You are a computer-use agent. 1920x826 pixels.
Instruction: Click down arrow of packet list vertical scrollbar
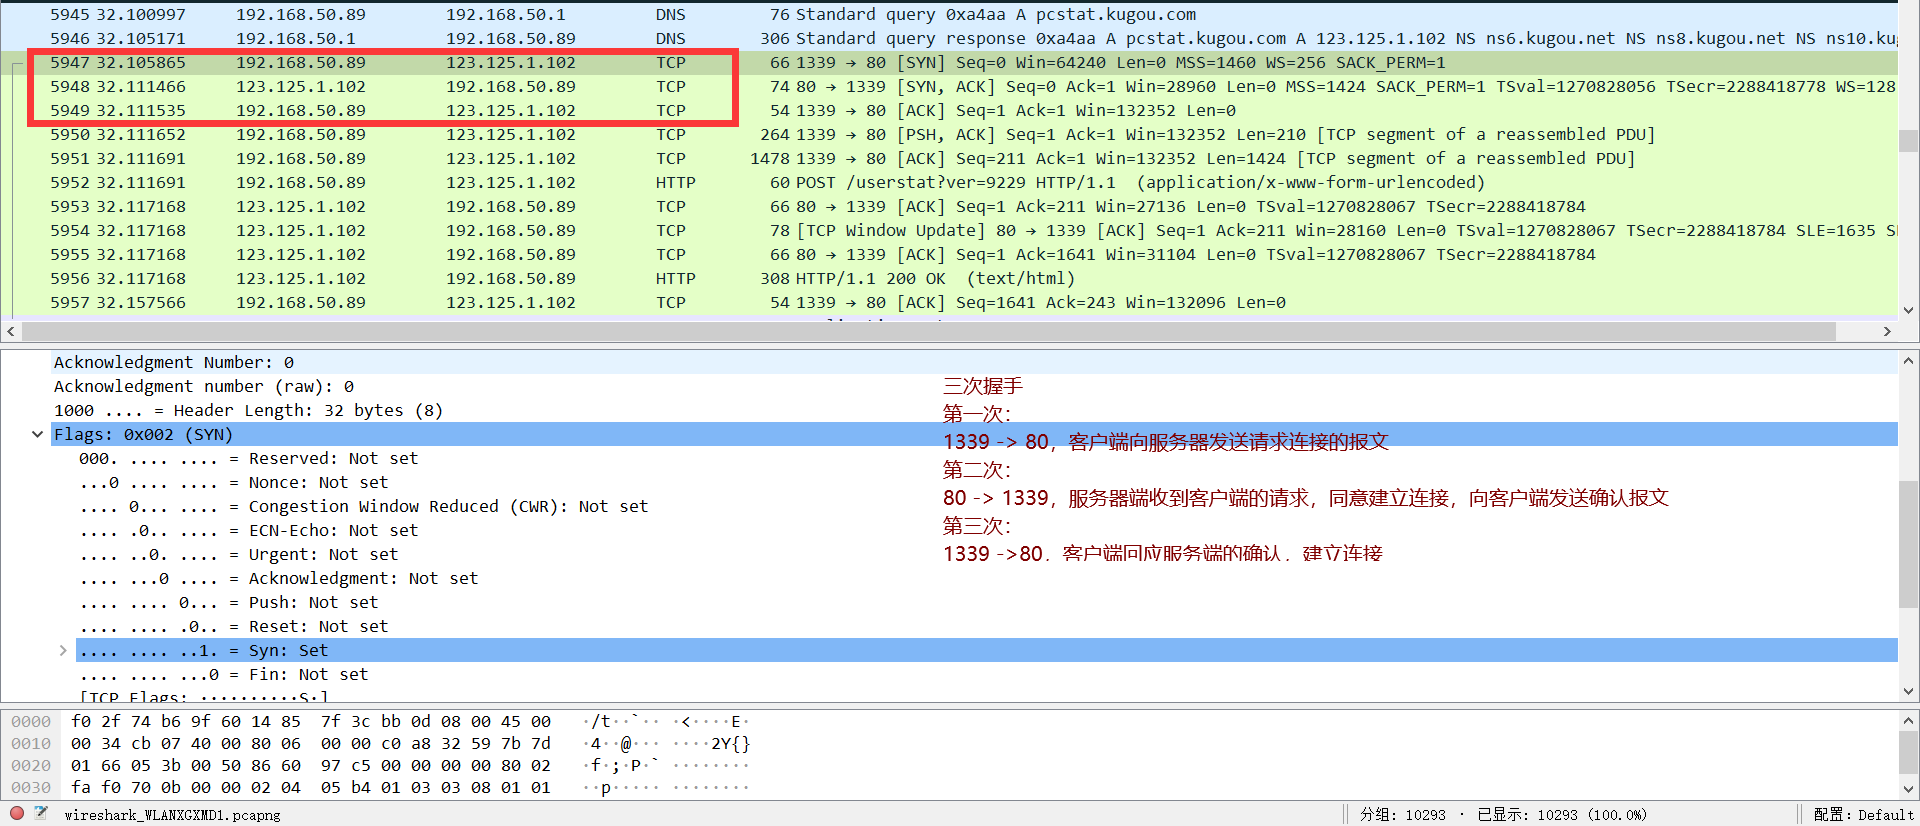pyautogui.click(x=1908, y=310)
